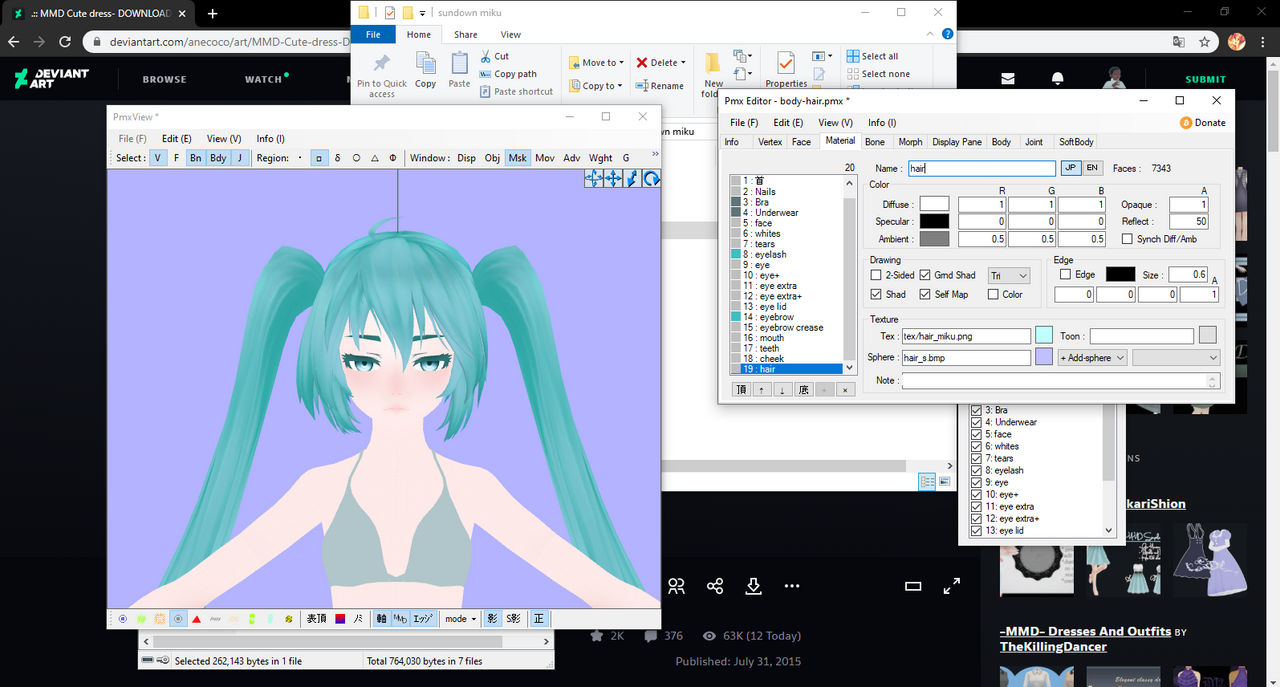Click the red-blue gradient square icon
This screenshot has height=687, width=1280.
tap(340, 619)
